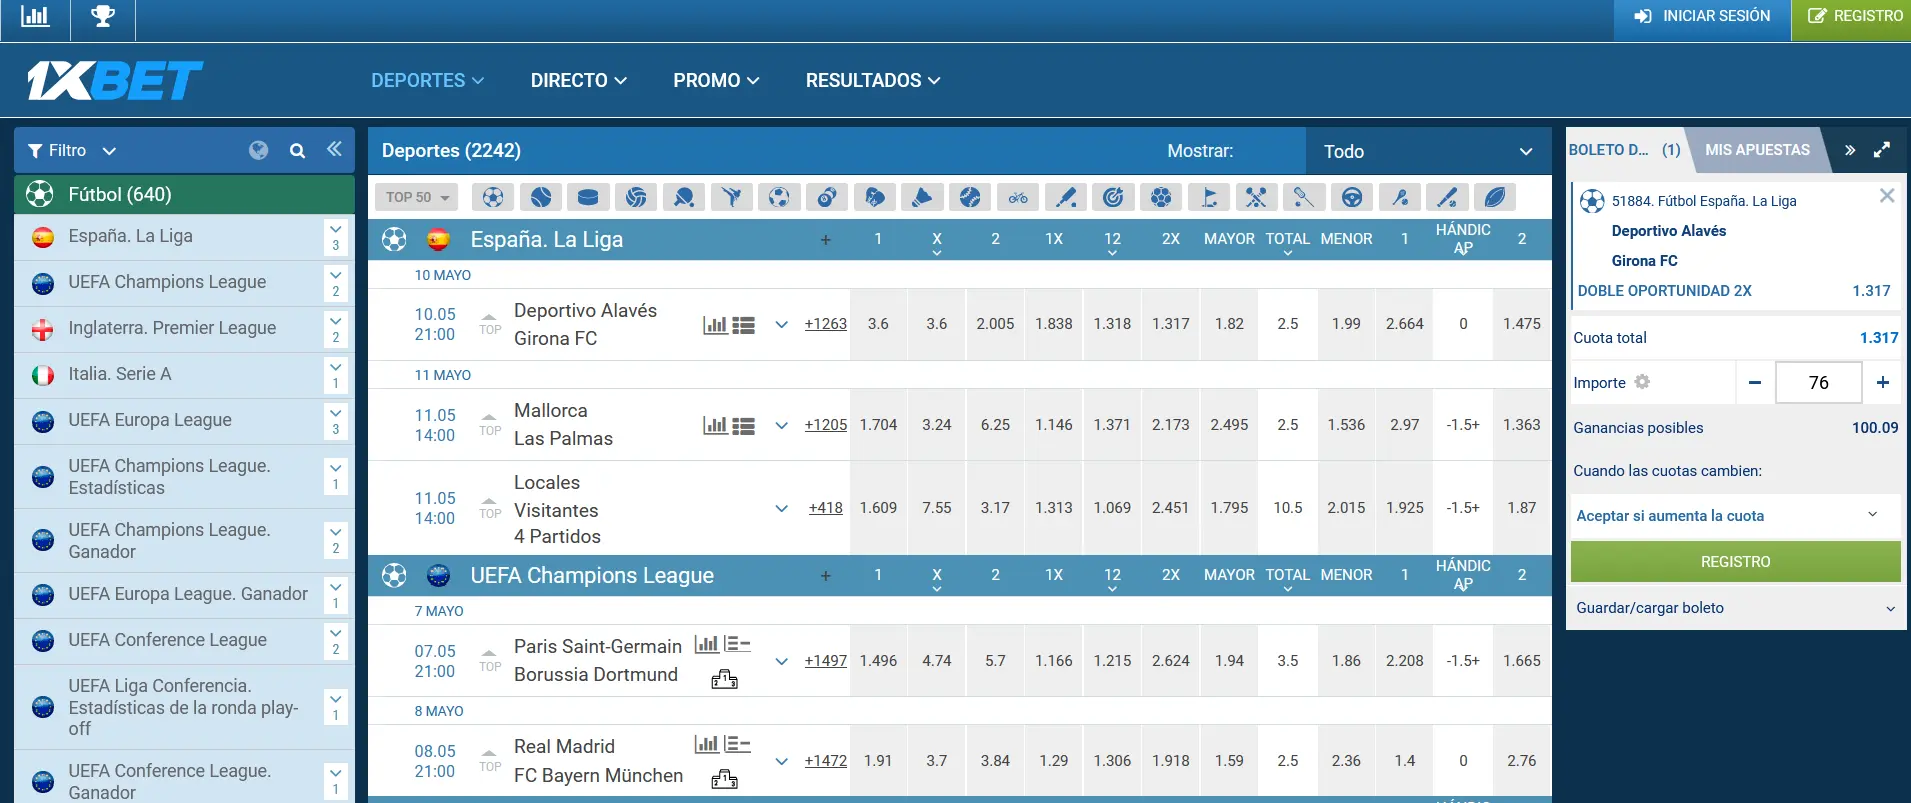Increase bet amount with plus button
Viewport: 1911px width, 803px height.
(x=1883, y=383)
